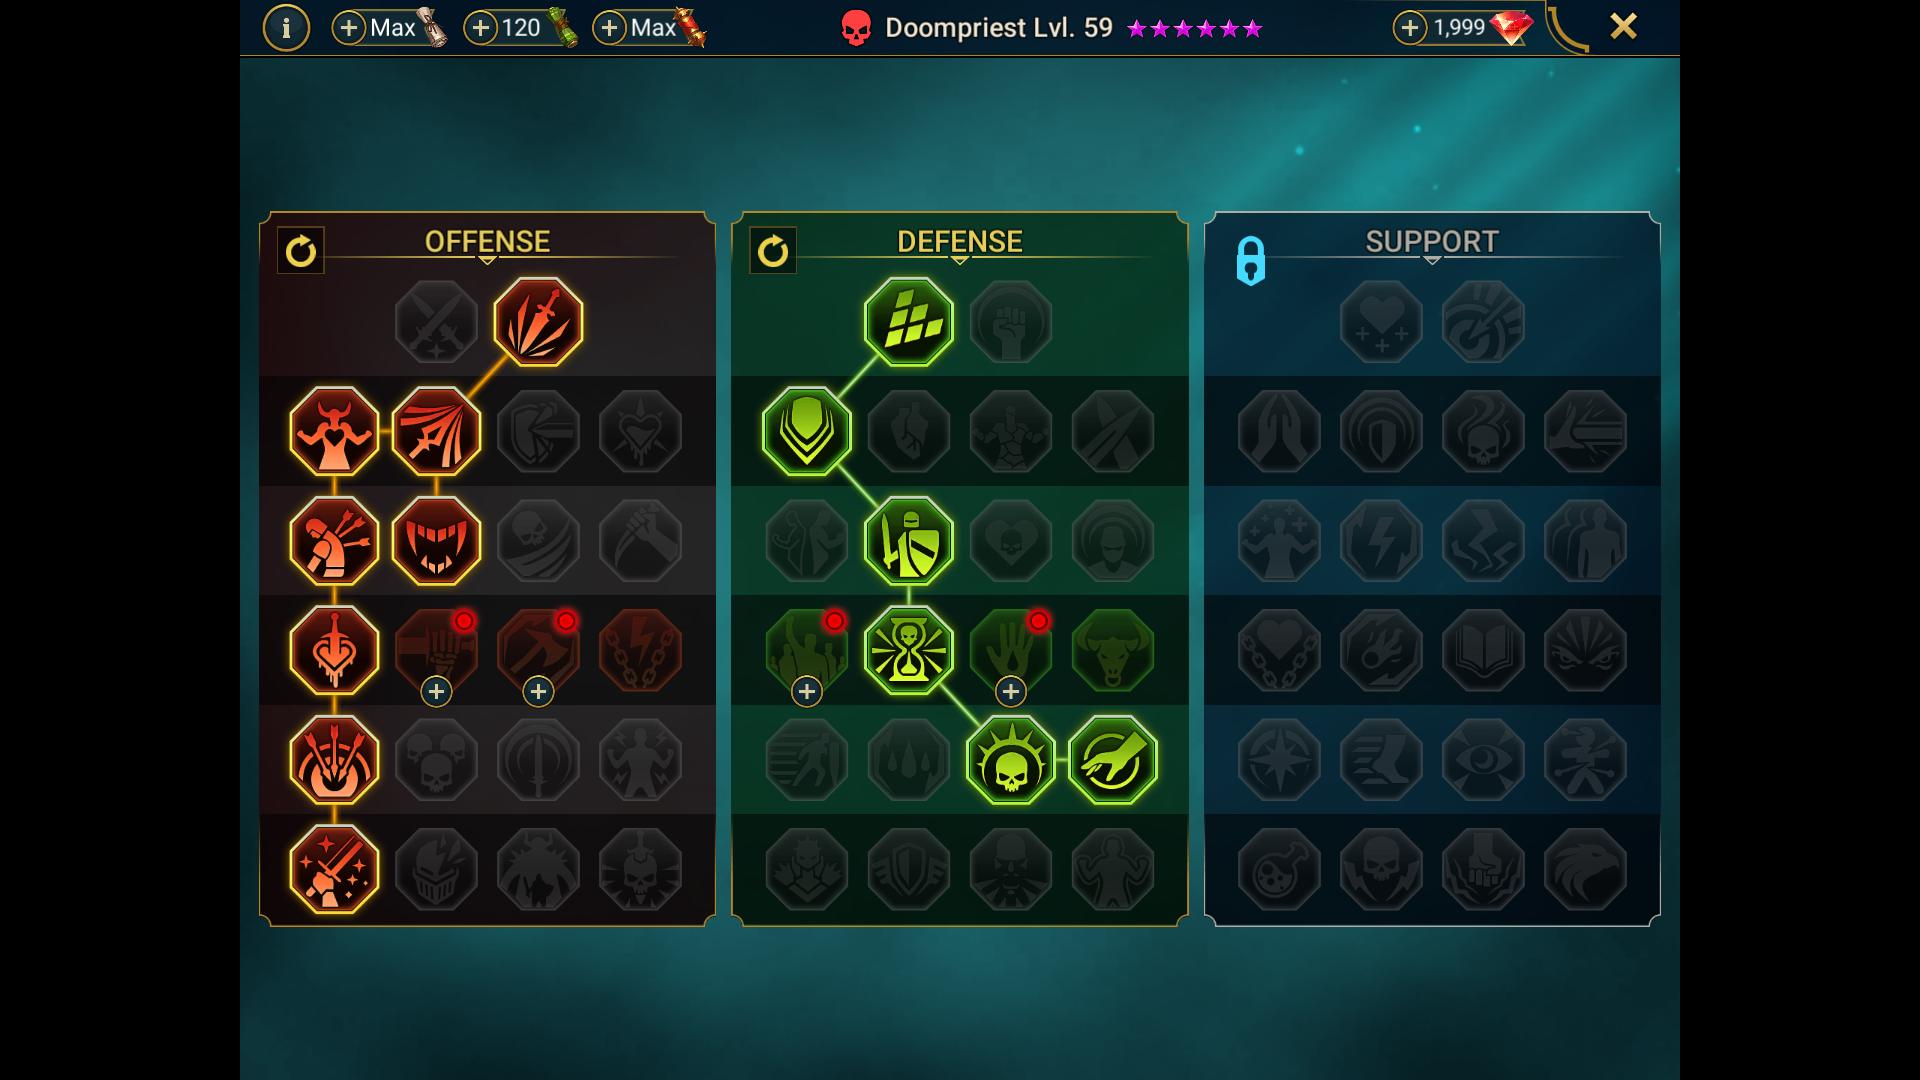Buy more gems via plus beside 1,999
Screen dimensions: 1920x1080
pos(1410,28)
